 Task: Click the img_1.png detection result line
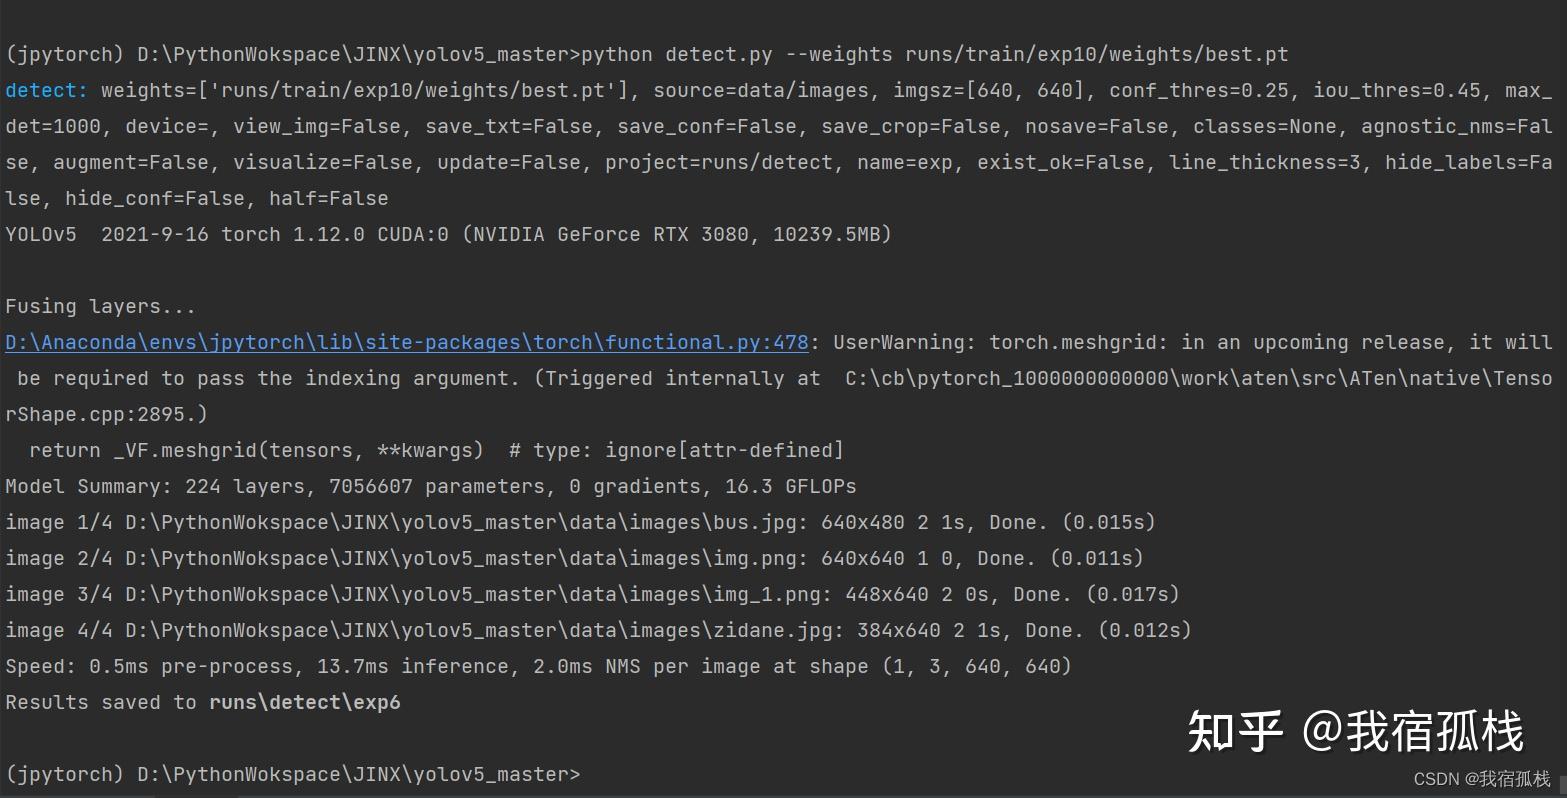tap(592, 595)
